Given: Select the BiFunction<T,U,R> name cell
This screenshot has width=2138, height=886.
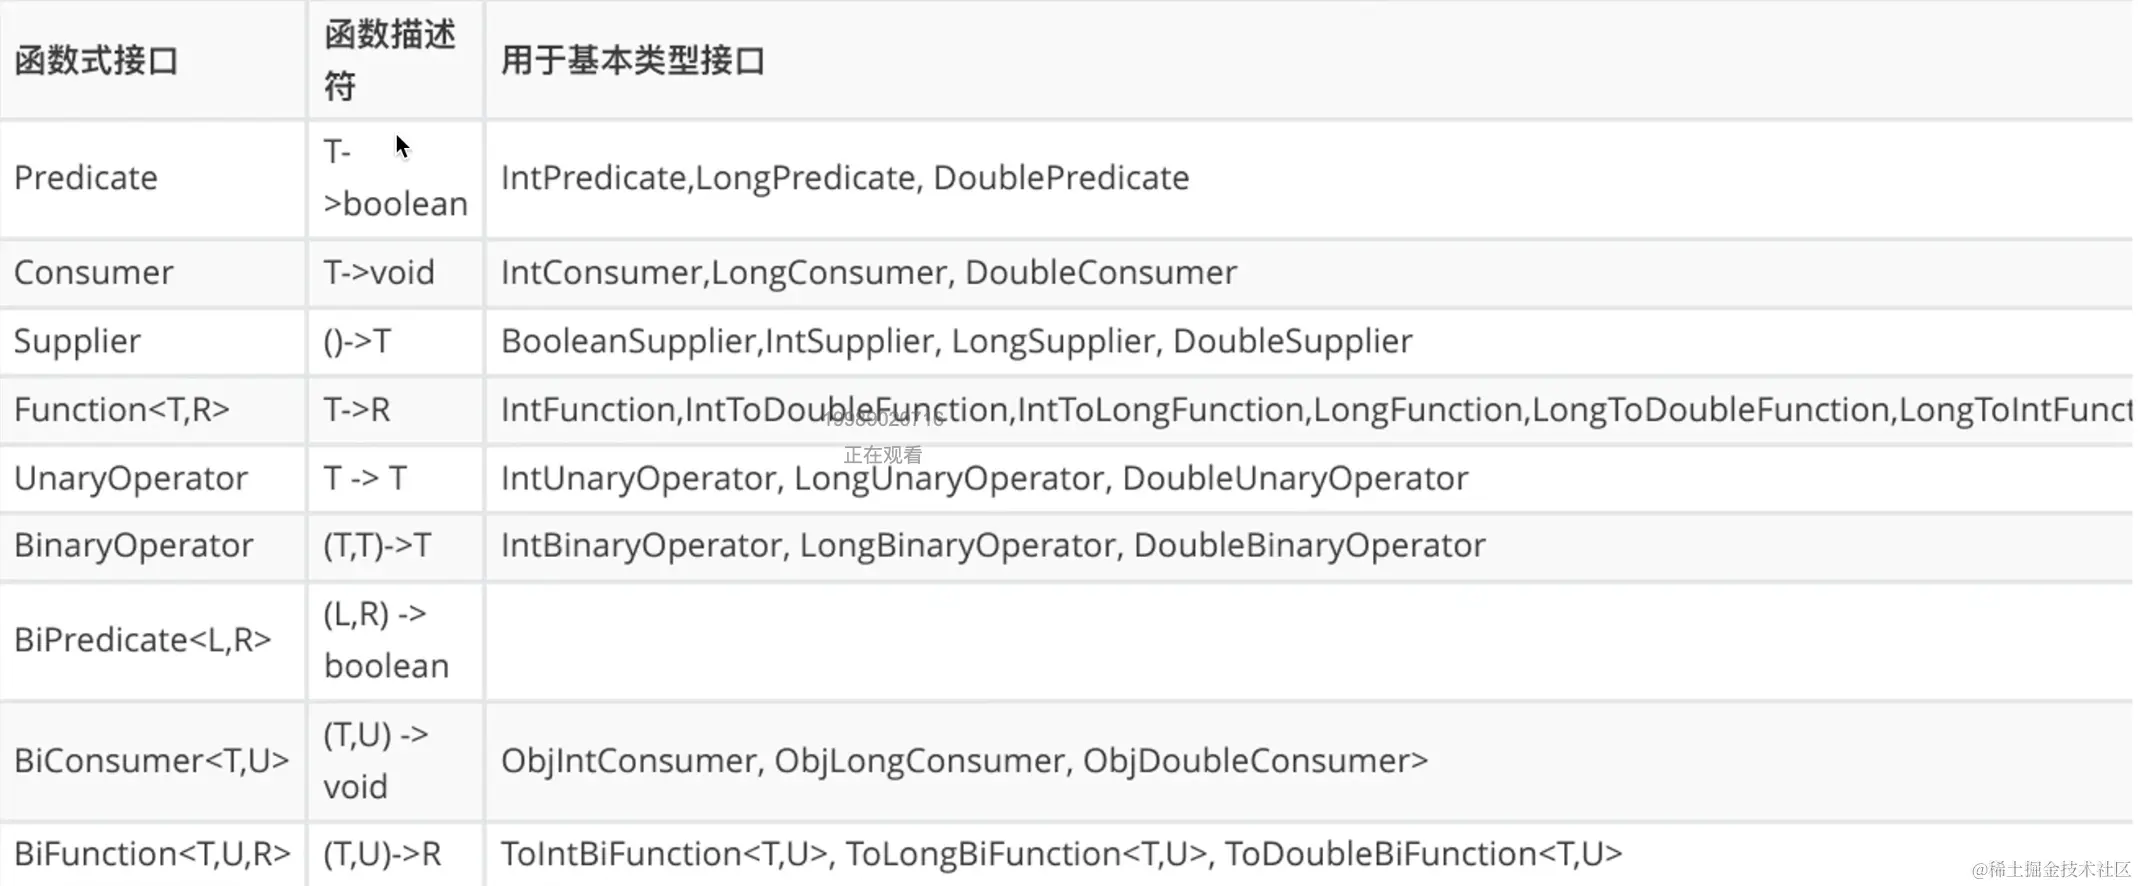Looking at the screenshot, I should coord(152,854).
